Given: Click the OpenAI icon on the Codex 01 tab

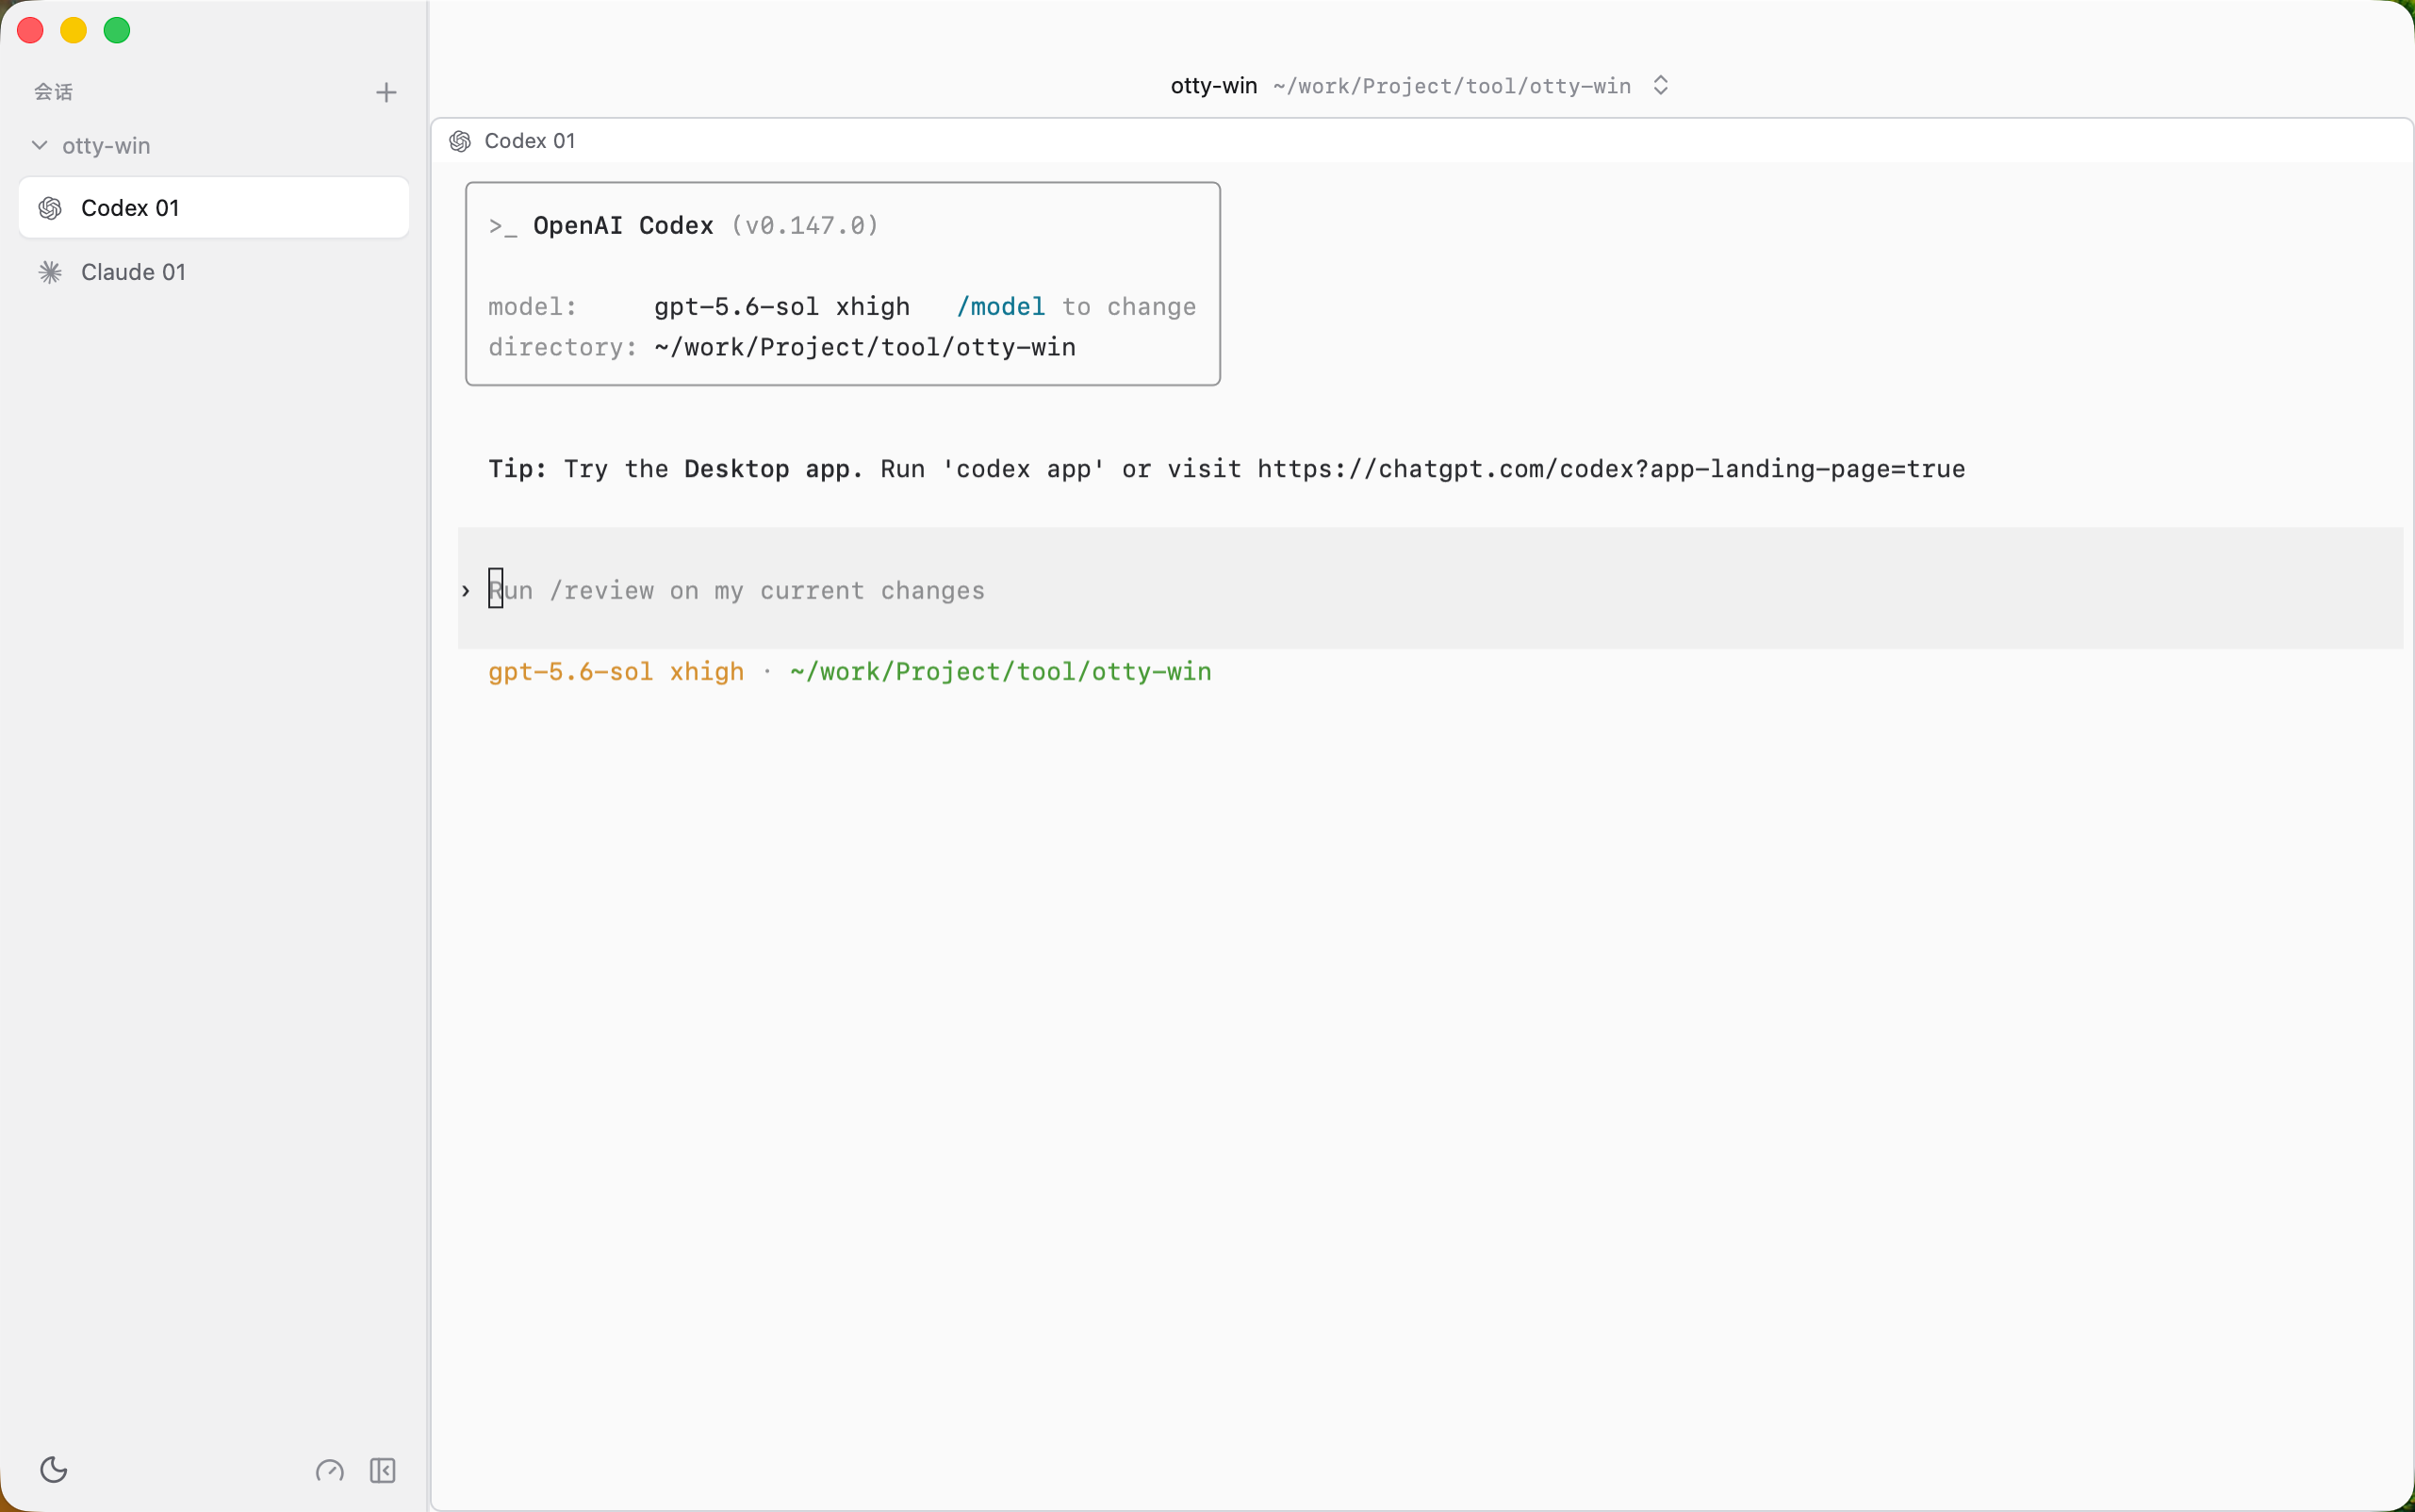Looking at the screenshot, I should click(460, 141).
